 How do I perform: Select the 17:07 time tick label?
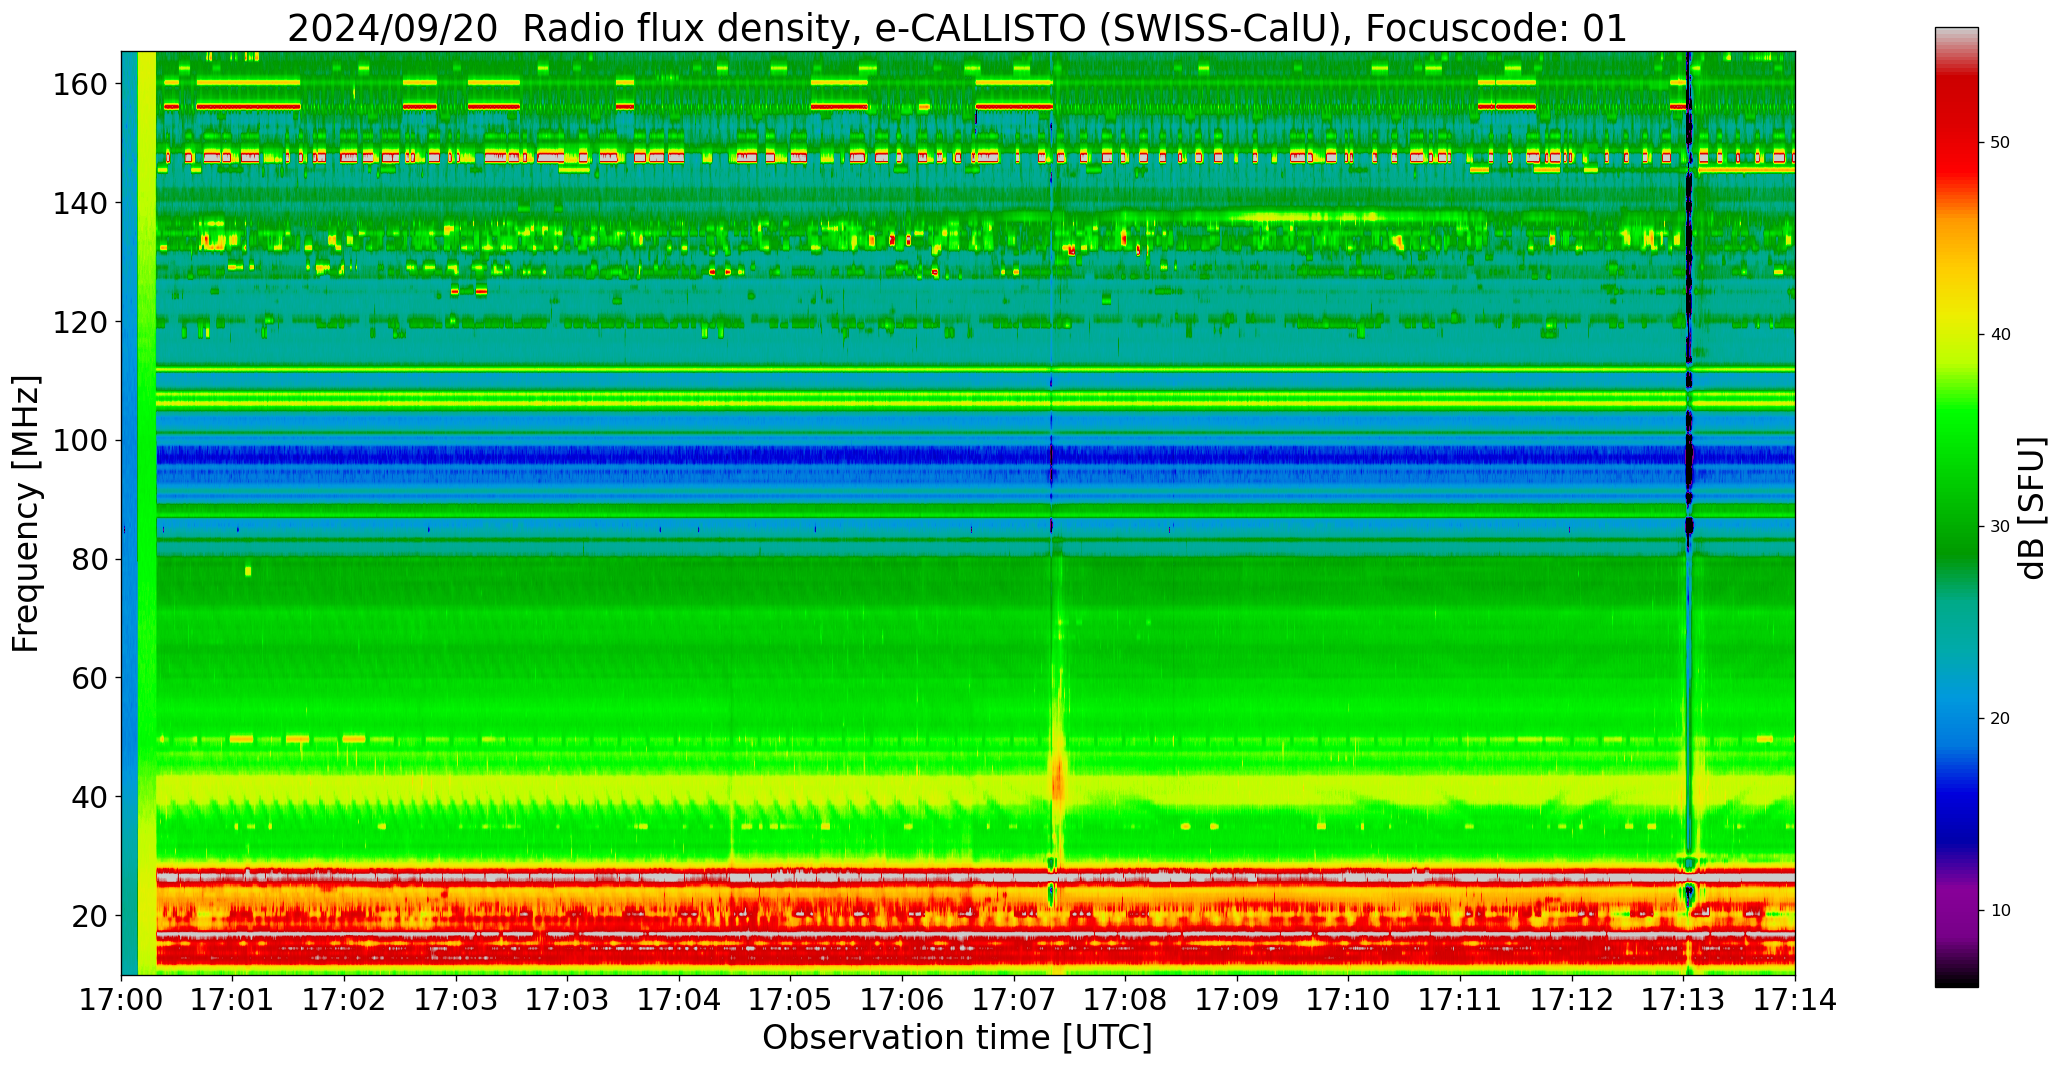click(x=1014, y=1001)
